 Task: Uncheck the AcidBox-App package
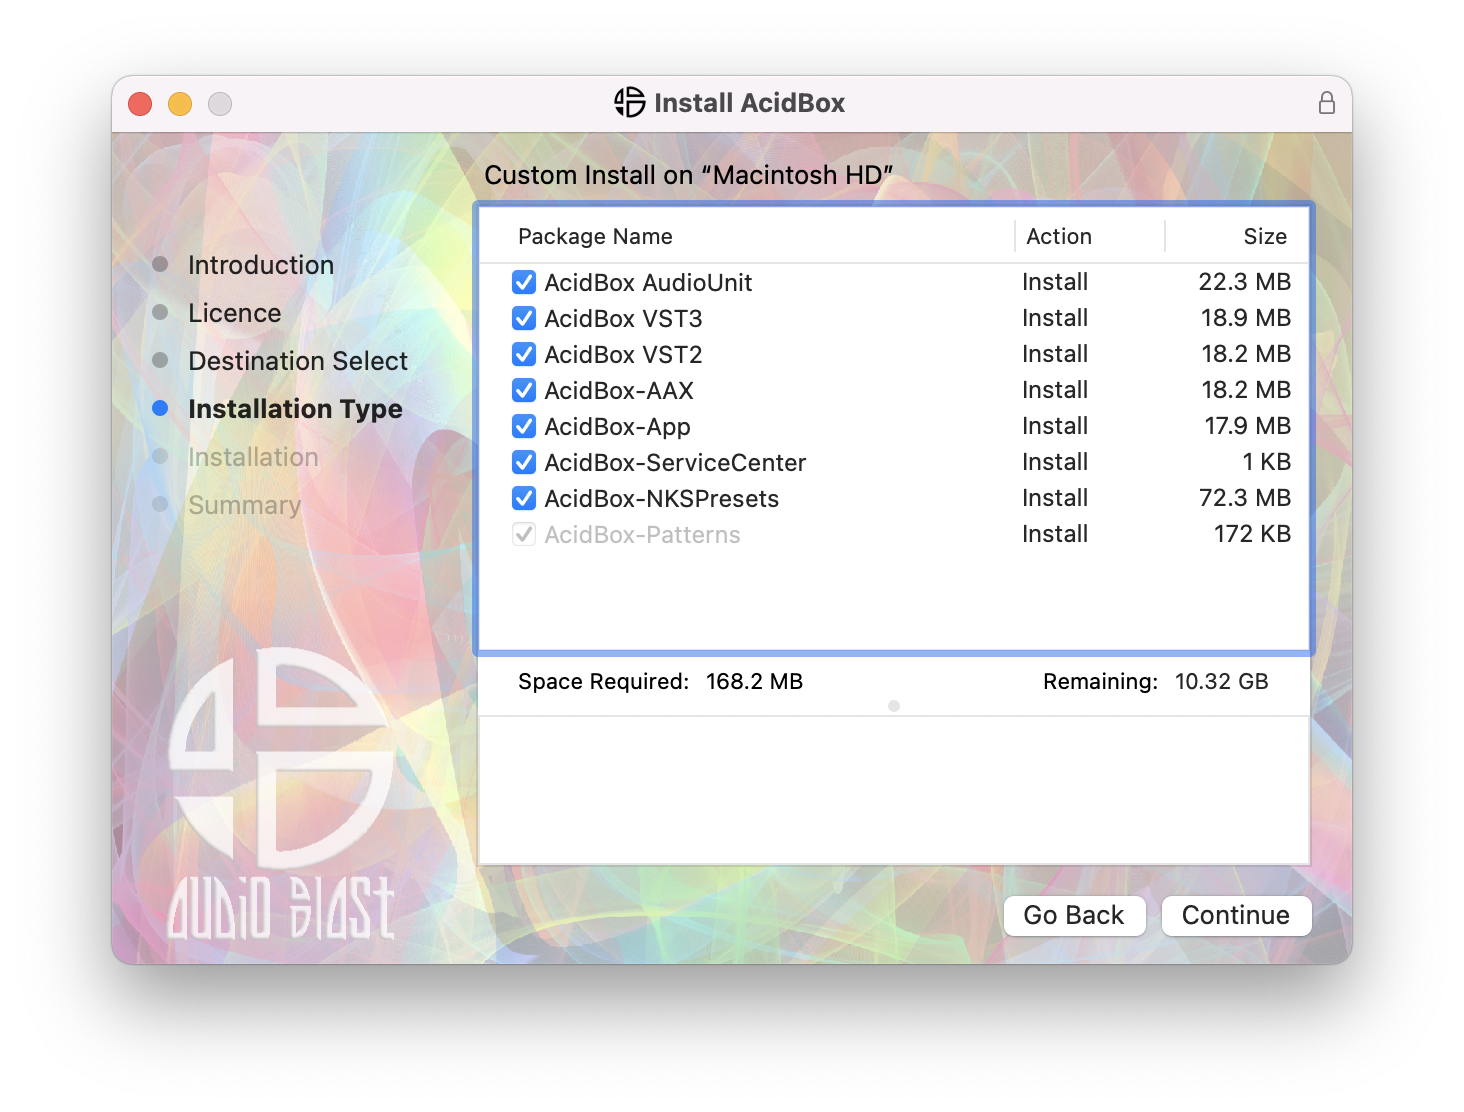tap(524, 426)
